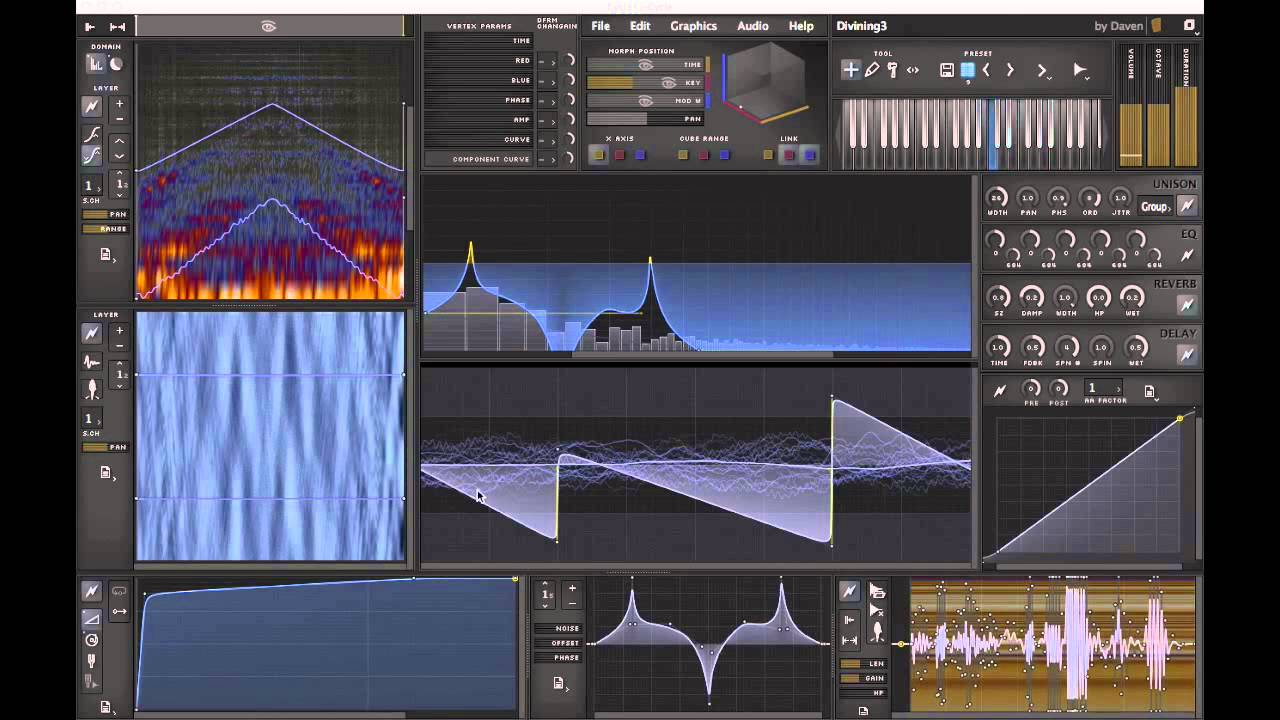Toggle the EQ effect enable button
Image resolution: width=1280 pixels, height=720 pixels.
(x=1187, y=256)
